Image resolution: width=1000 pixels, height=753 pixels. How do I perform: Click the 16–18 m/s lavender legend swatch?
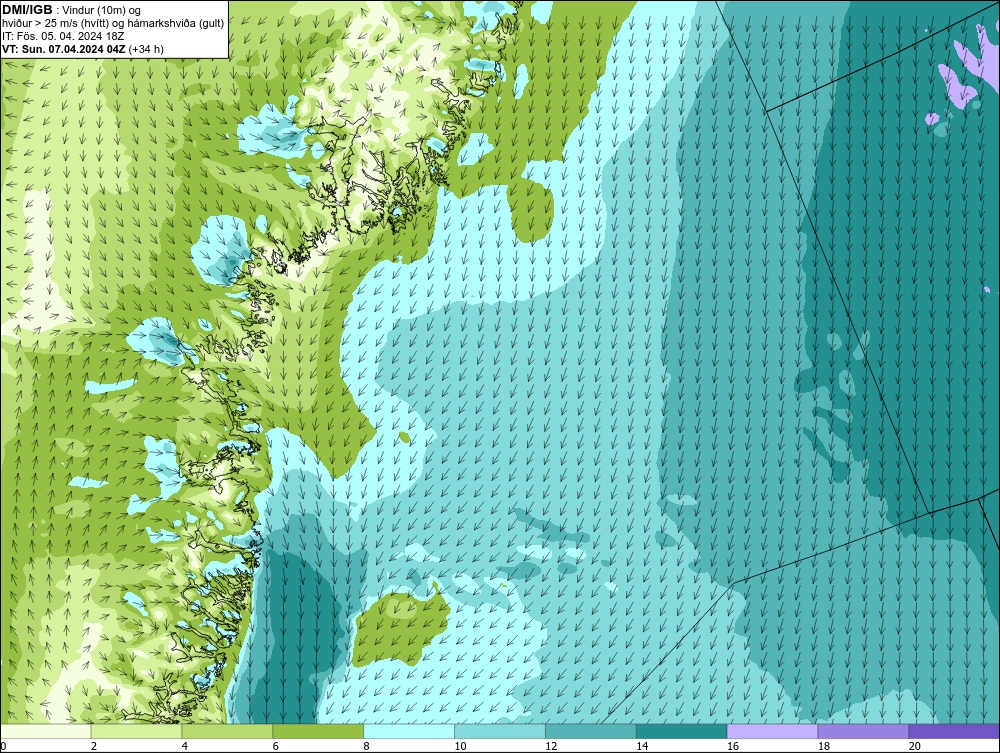coord(772,731)
